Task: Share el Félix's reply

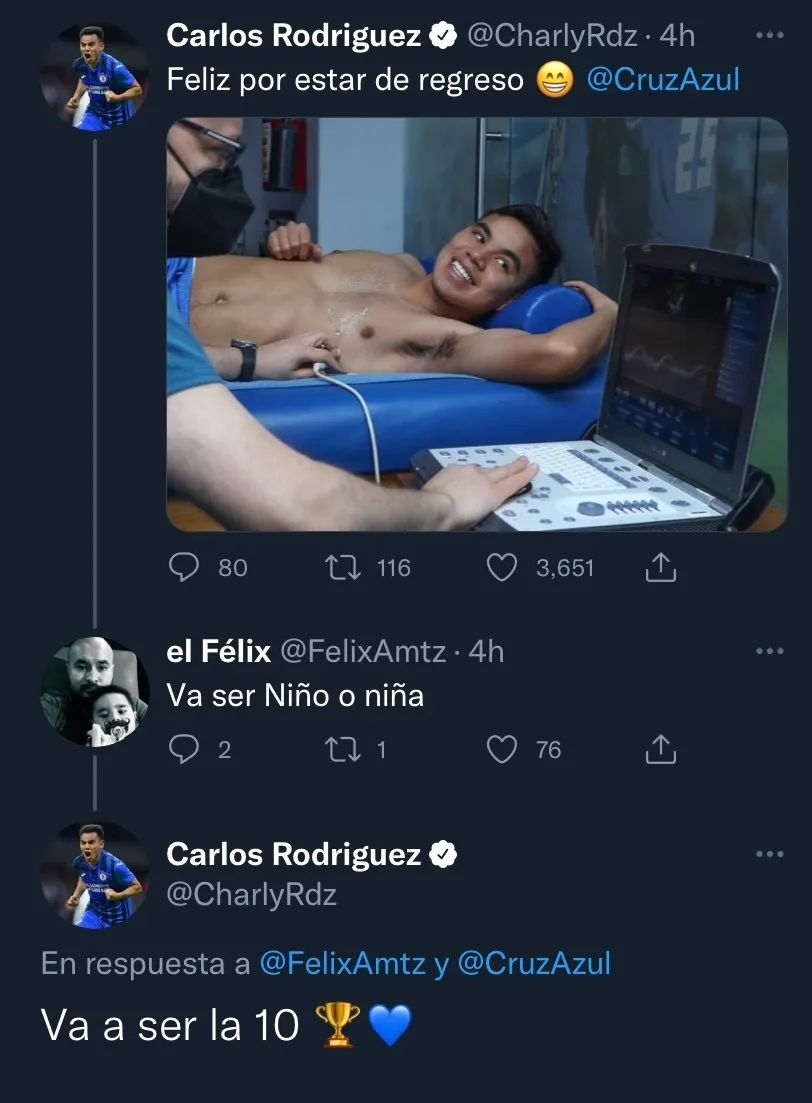Action: [660, 749]
